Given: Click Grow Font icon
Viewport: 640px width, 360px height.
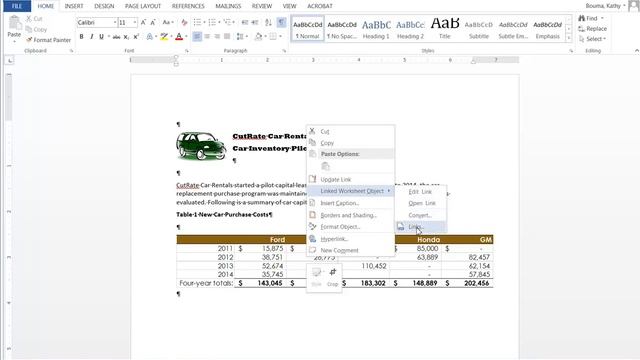Looking at the screenshot, I should (143, 22).
